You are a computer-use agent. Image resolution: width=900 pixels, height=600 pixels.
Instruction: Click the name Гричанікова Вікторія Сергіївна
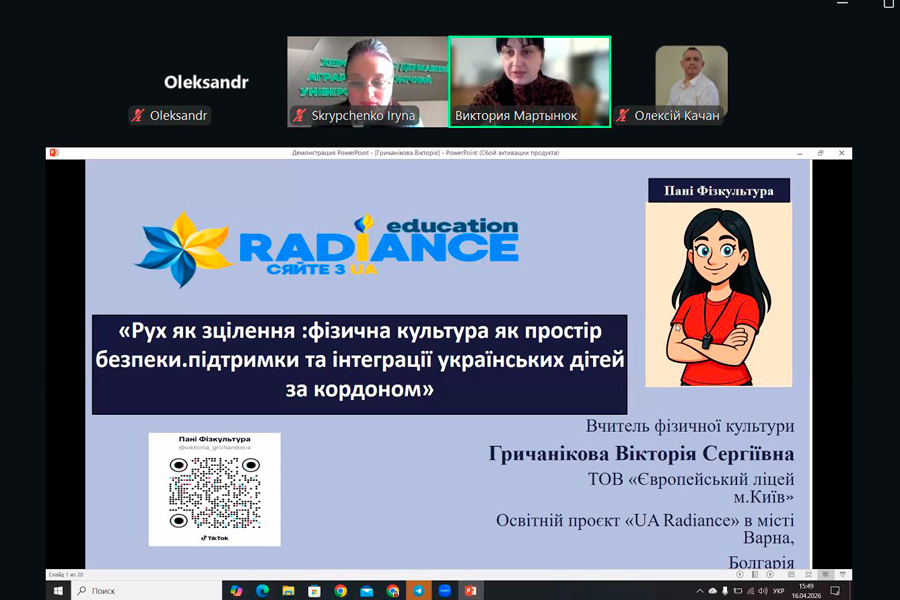(642, 454)
